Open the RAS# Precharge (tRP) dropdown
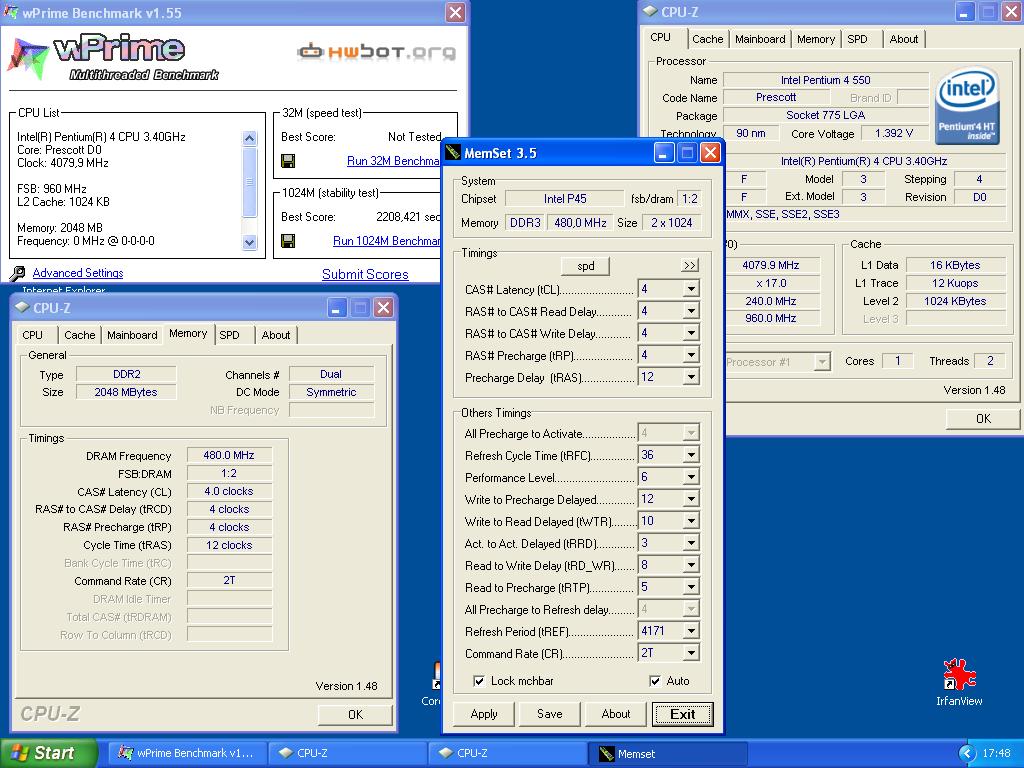 [691, 355]
